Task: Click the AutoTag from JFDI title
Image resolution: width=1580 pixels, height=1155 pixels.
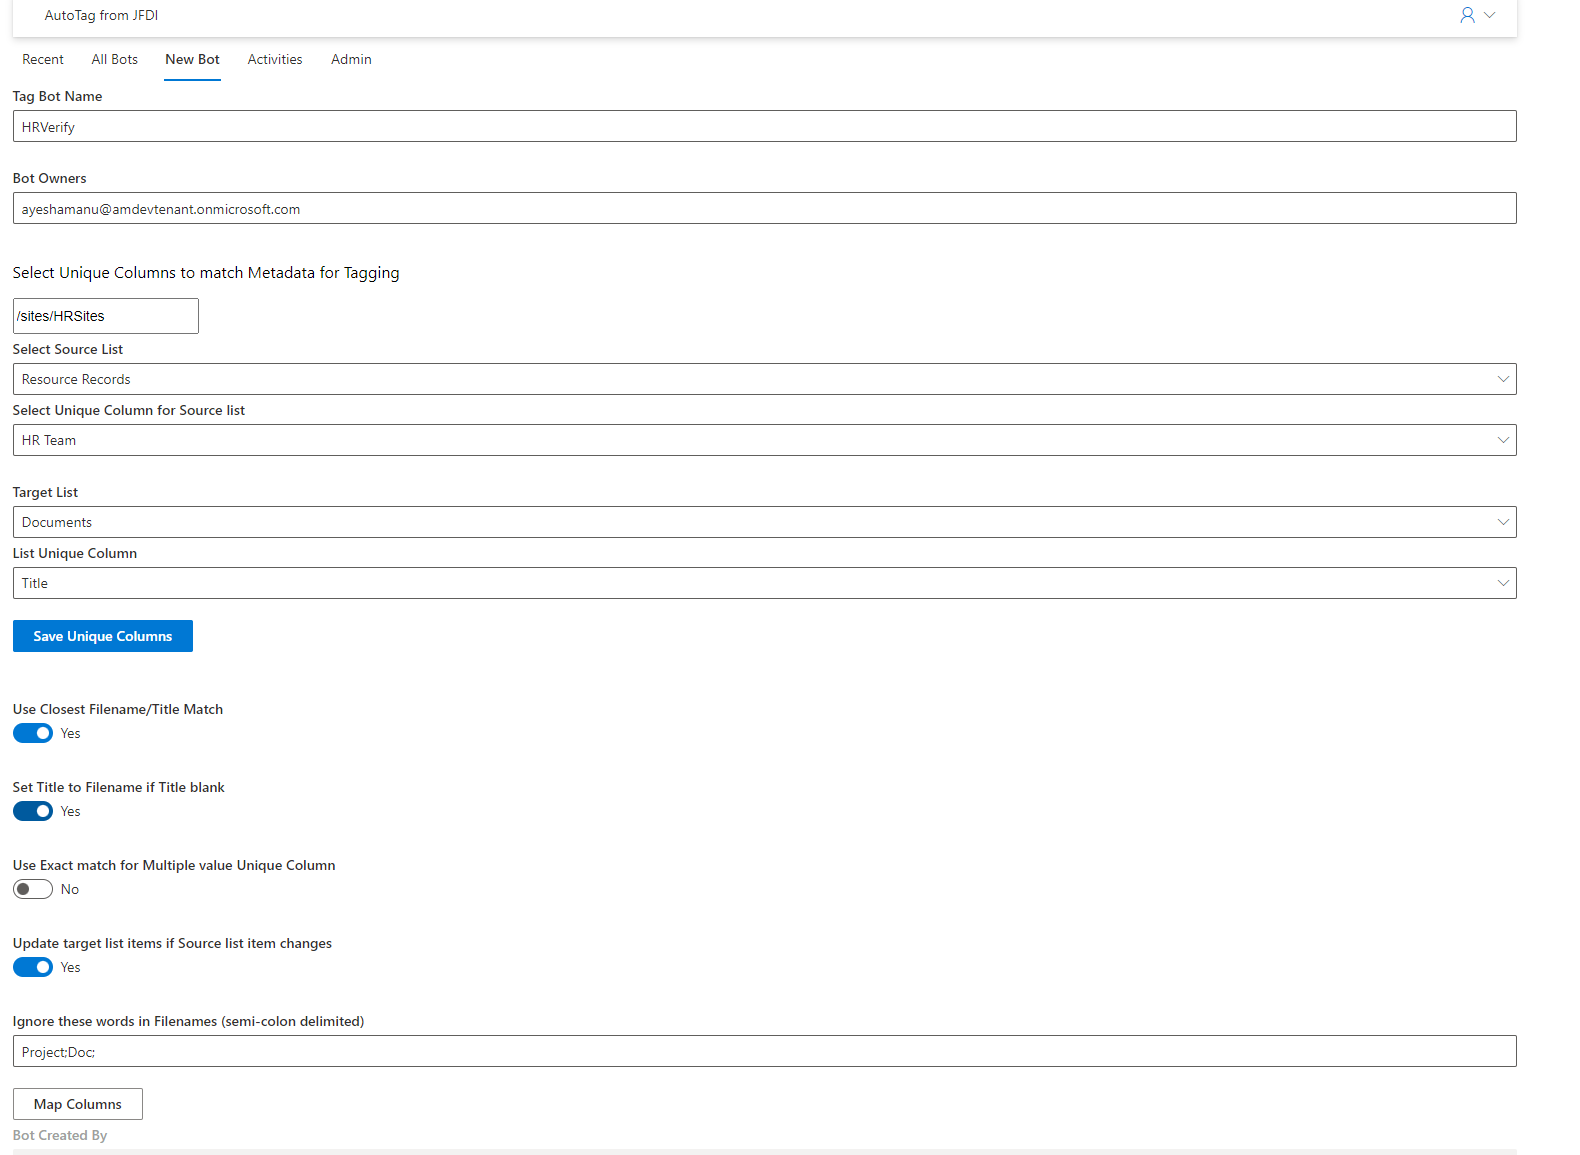Action: tap(101, 15)
